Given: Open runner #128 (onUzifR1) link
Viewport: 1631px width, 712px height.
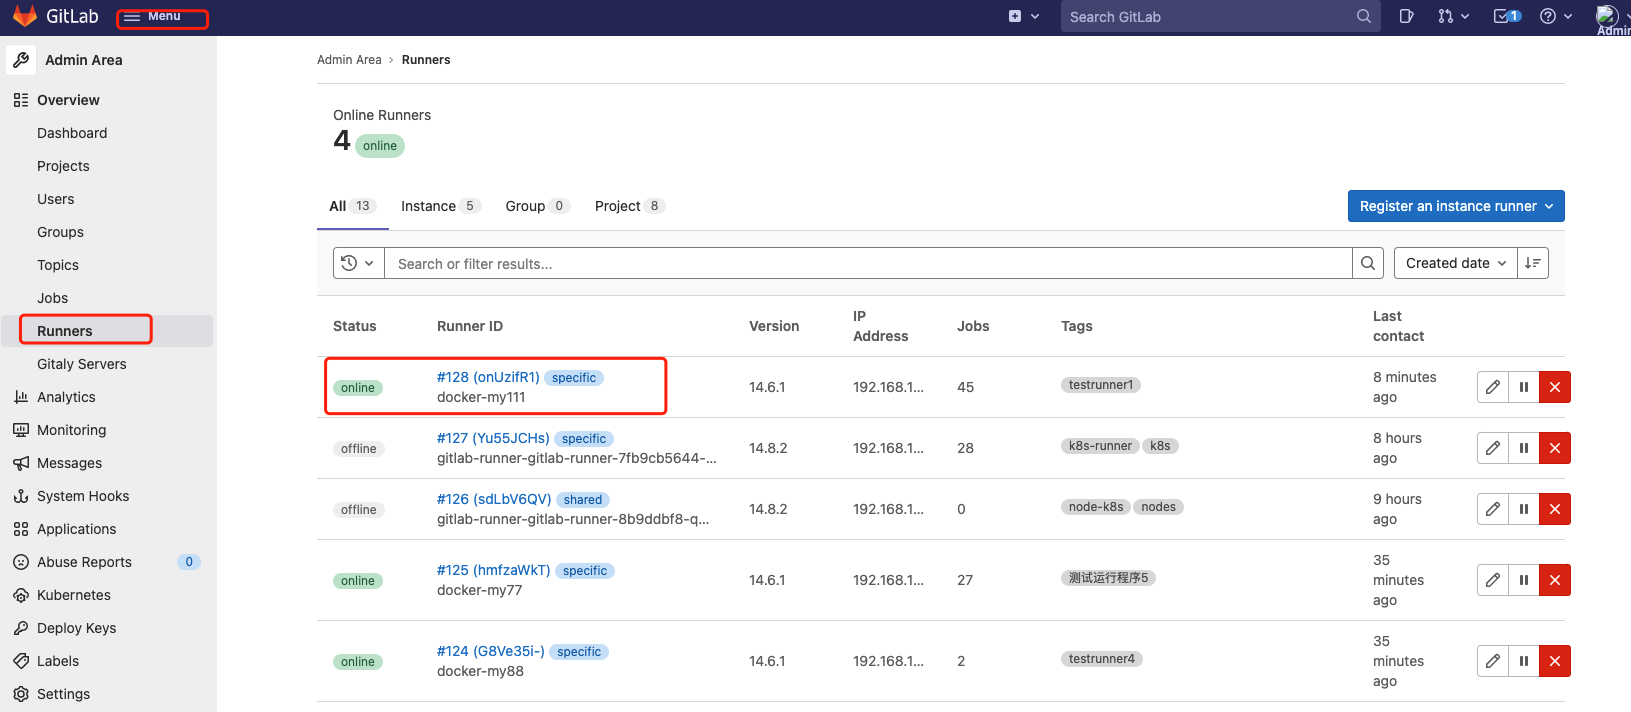Looking at the screenshot, I should [488, 377].
